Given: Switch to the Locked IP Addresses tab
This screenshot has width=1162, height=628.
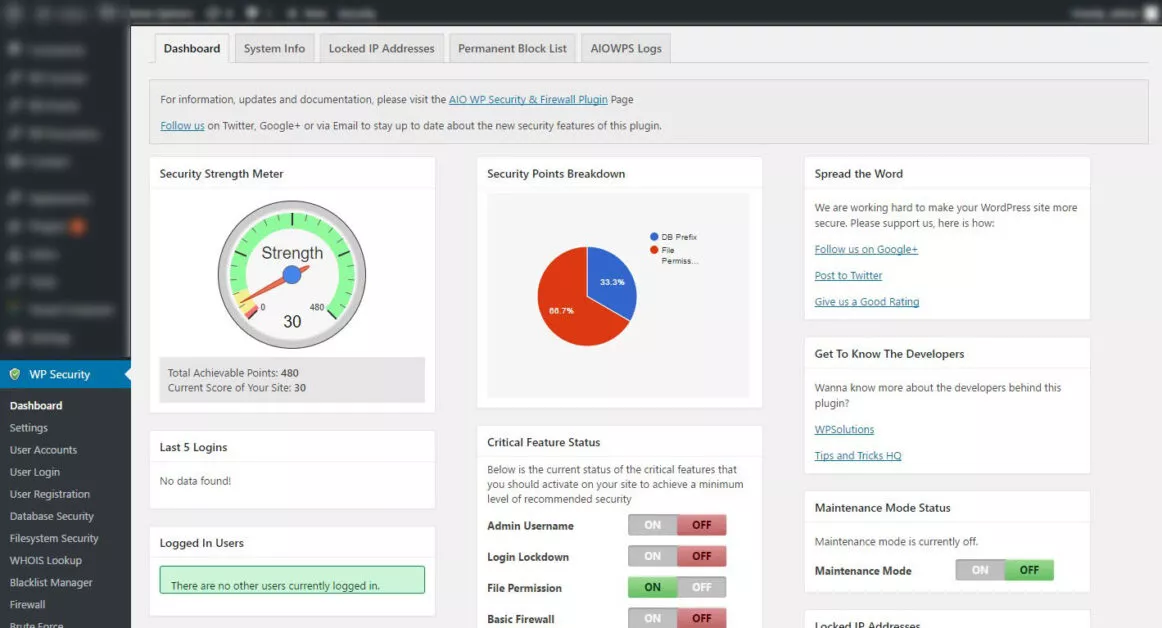Looking at the screenshot, I should click(382, 48).
